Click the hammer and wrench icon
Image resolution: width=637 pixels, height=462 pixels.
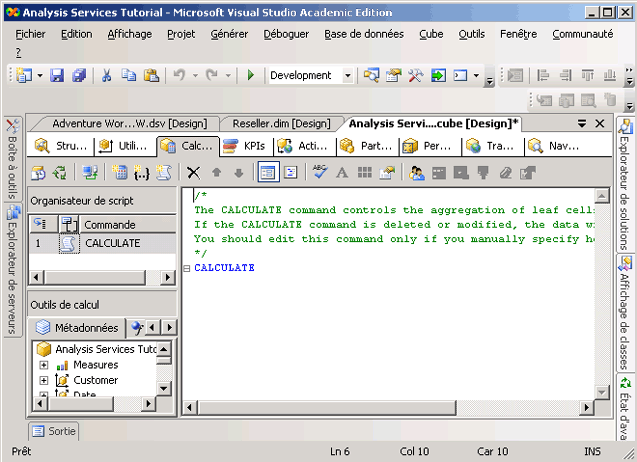click(416, 75)
